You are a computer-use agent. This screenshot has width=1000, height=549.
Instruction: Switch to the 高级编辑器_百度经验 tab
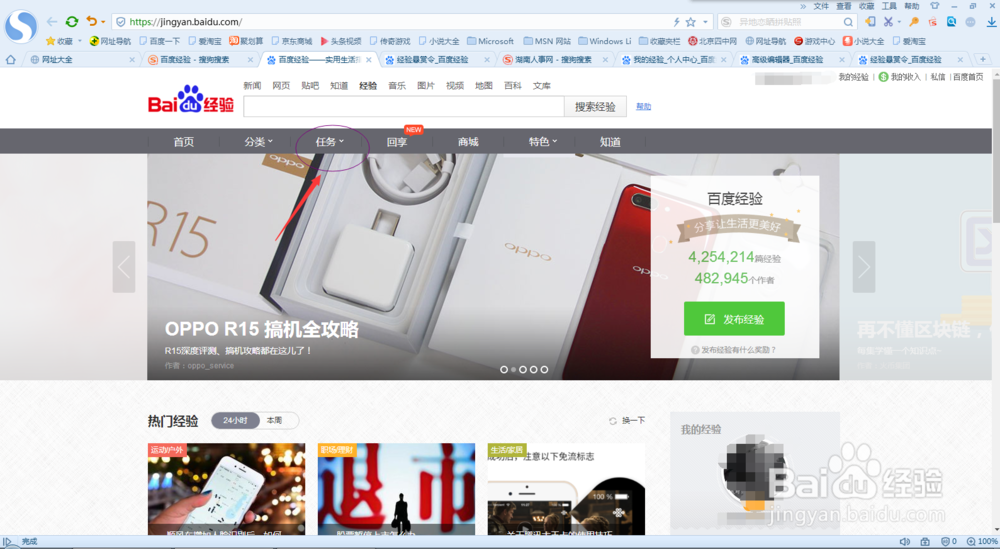pos(792,59)
